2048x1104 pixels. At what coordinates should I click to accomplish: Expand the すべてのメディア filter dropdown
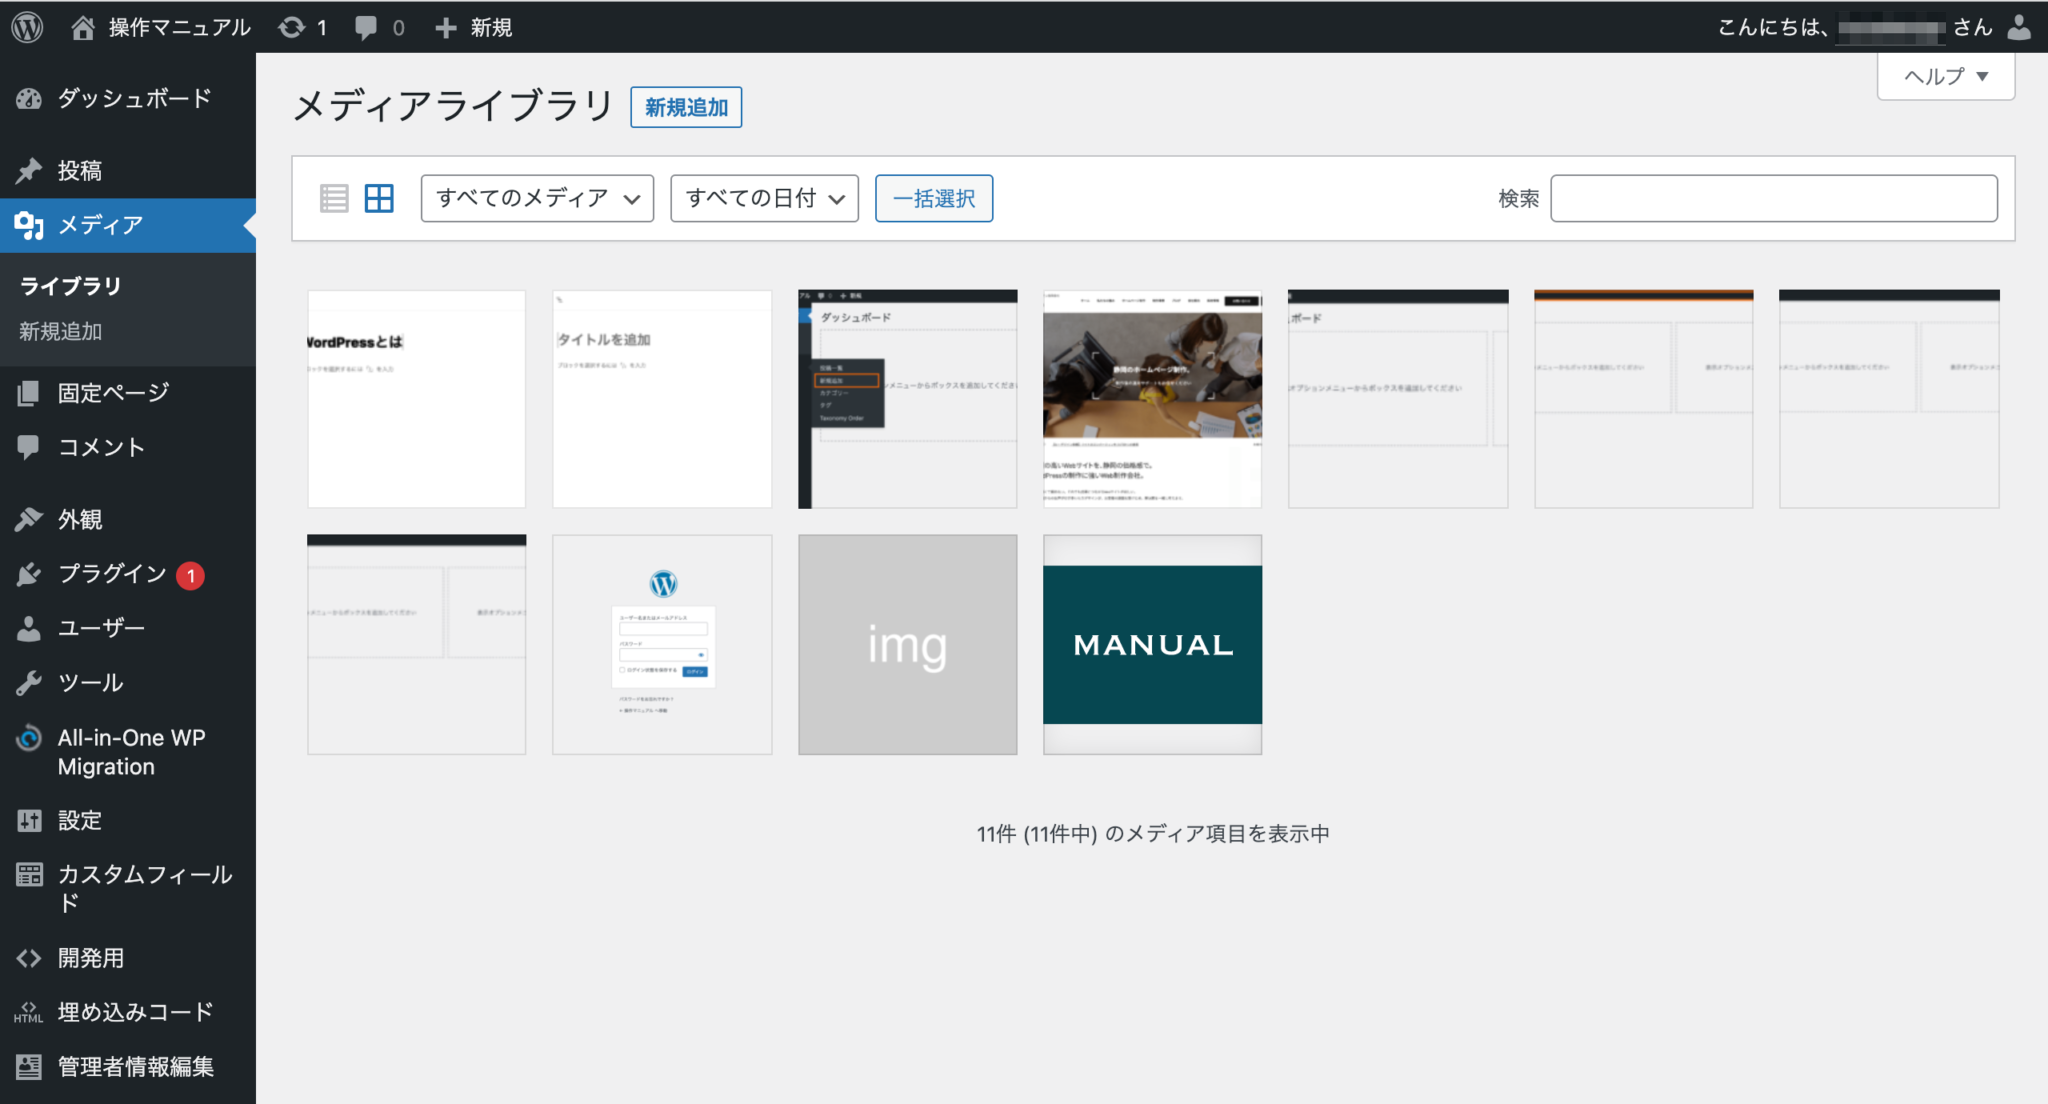537,198
